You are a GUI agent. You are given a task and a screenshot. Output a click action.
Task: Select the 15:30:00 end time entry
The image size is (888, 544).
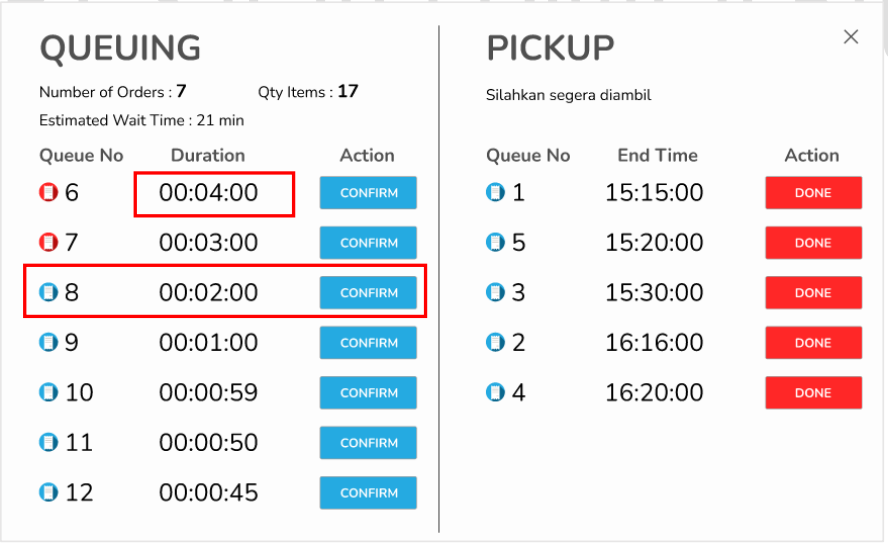click(654, 293)
